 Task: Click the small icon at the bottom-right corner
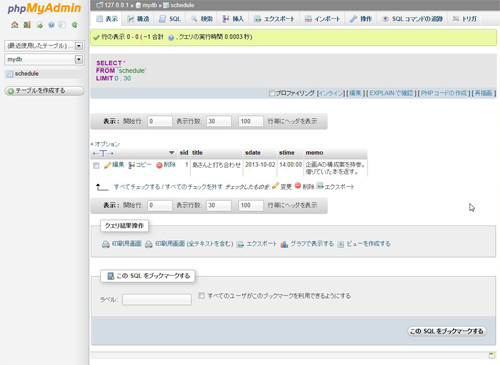pyautogui.click(x=492, y=355)
